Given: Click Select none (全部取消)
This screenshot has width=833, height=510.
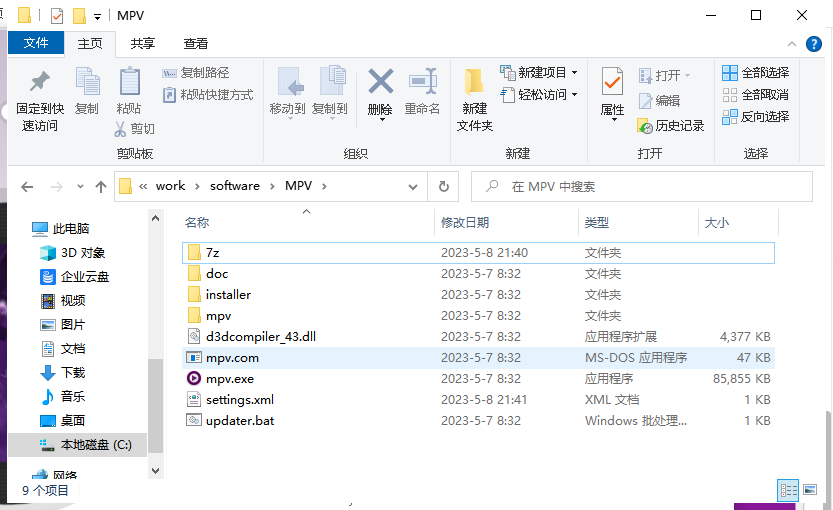Looking at the screenshot, I should (755, 95).
